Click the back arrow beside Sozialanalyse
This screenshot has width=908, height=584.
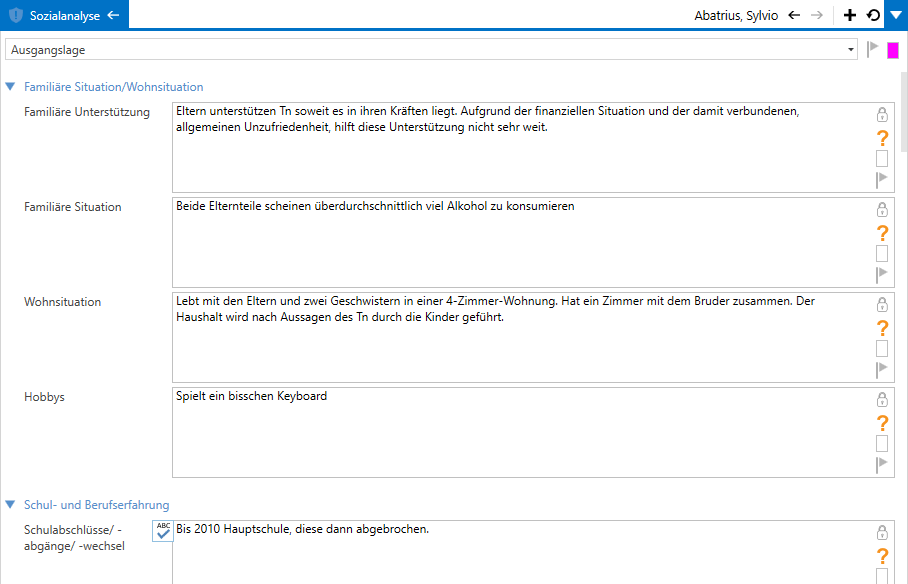113,15
